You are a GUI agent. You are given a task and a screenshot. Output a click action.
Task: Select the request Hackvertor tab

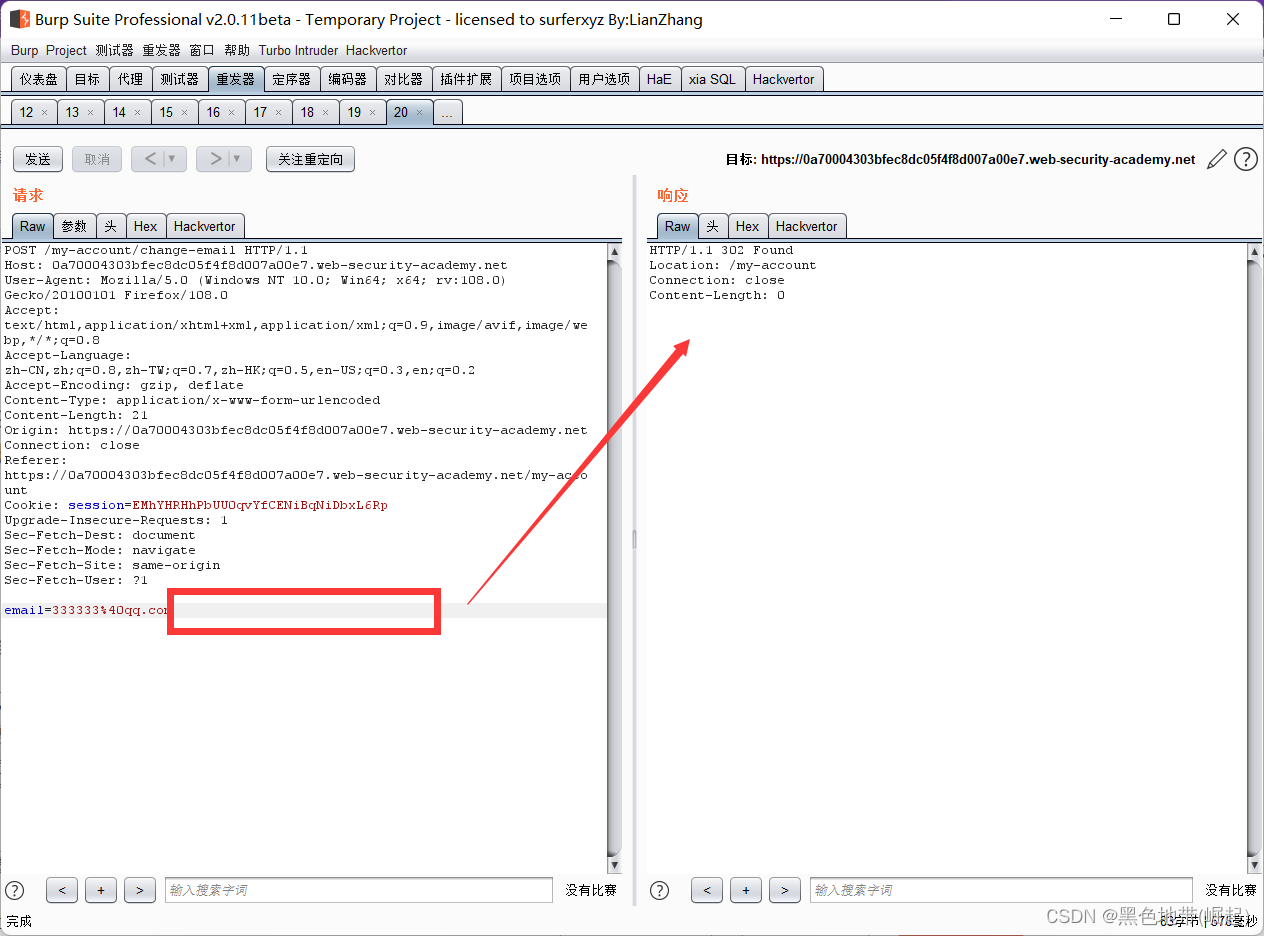click(205, 226)
